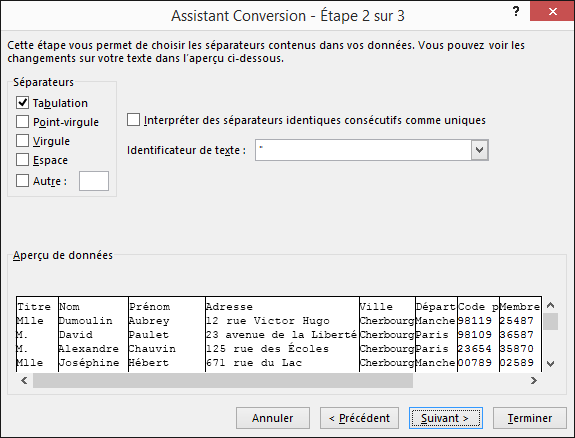575x438 pixels.
Task: Click the Identificateur de texte combo field
Action: click(x=372, y=150)
